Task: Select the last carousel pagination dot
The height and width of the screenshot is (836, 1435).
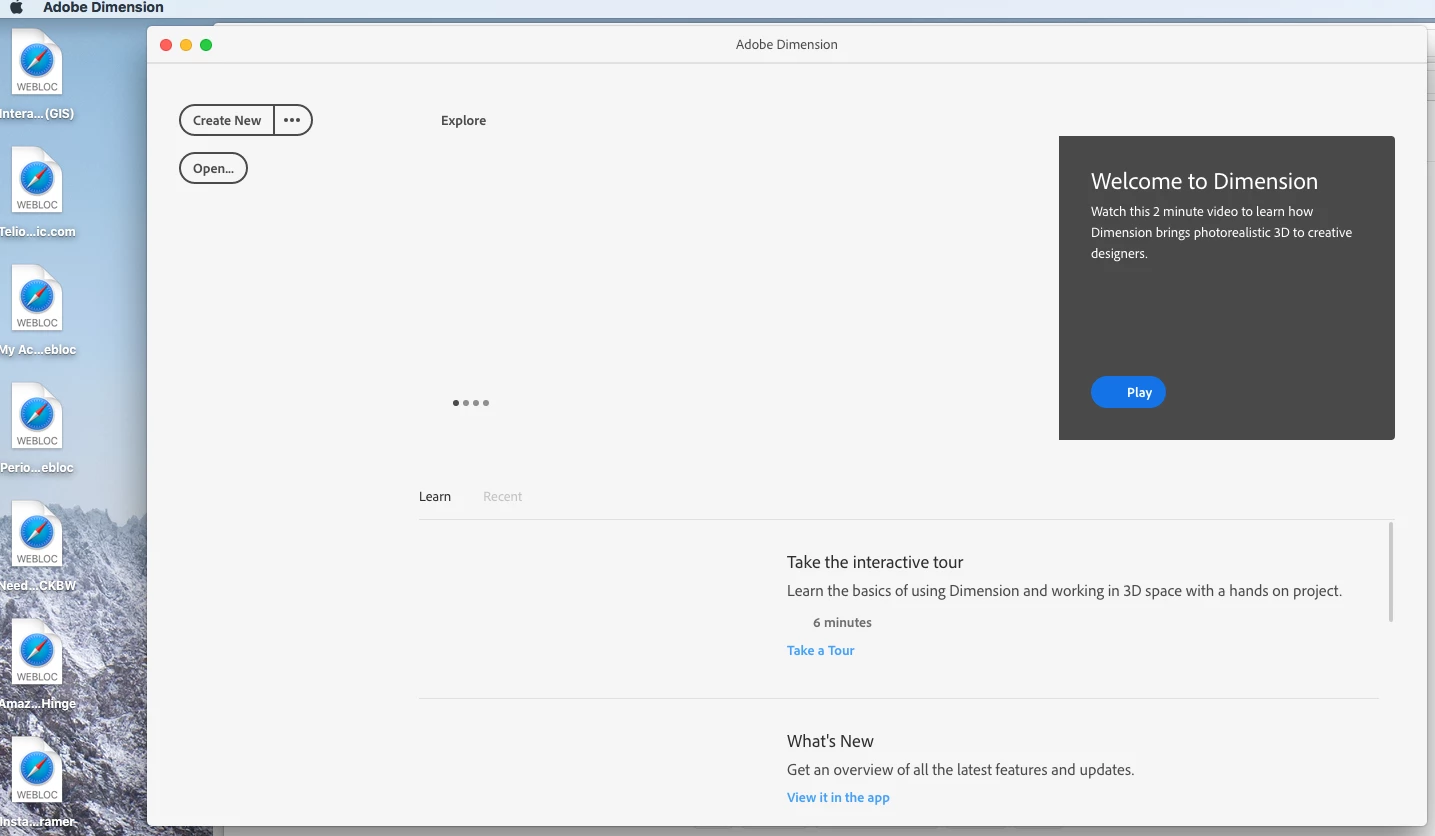Action: pos(486,403)
